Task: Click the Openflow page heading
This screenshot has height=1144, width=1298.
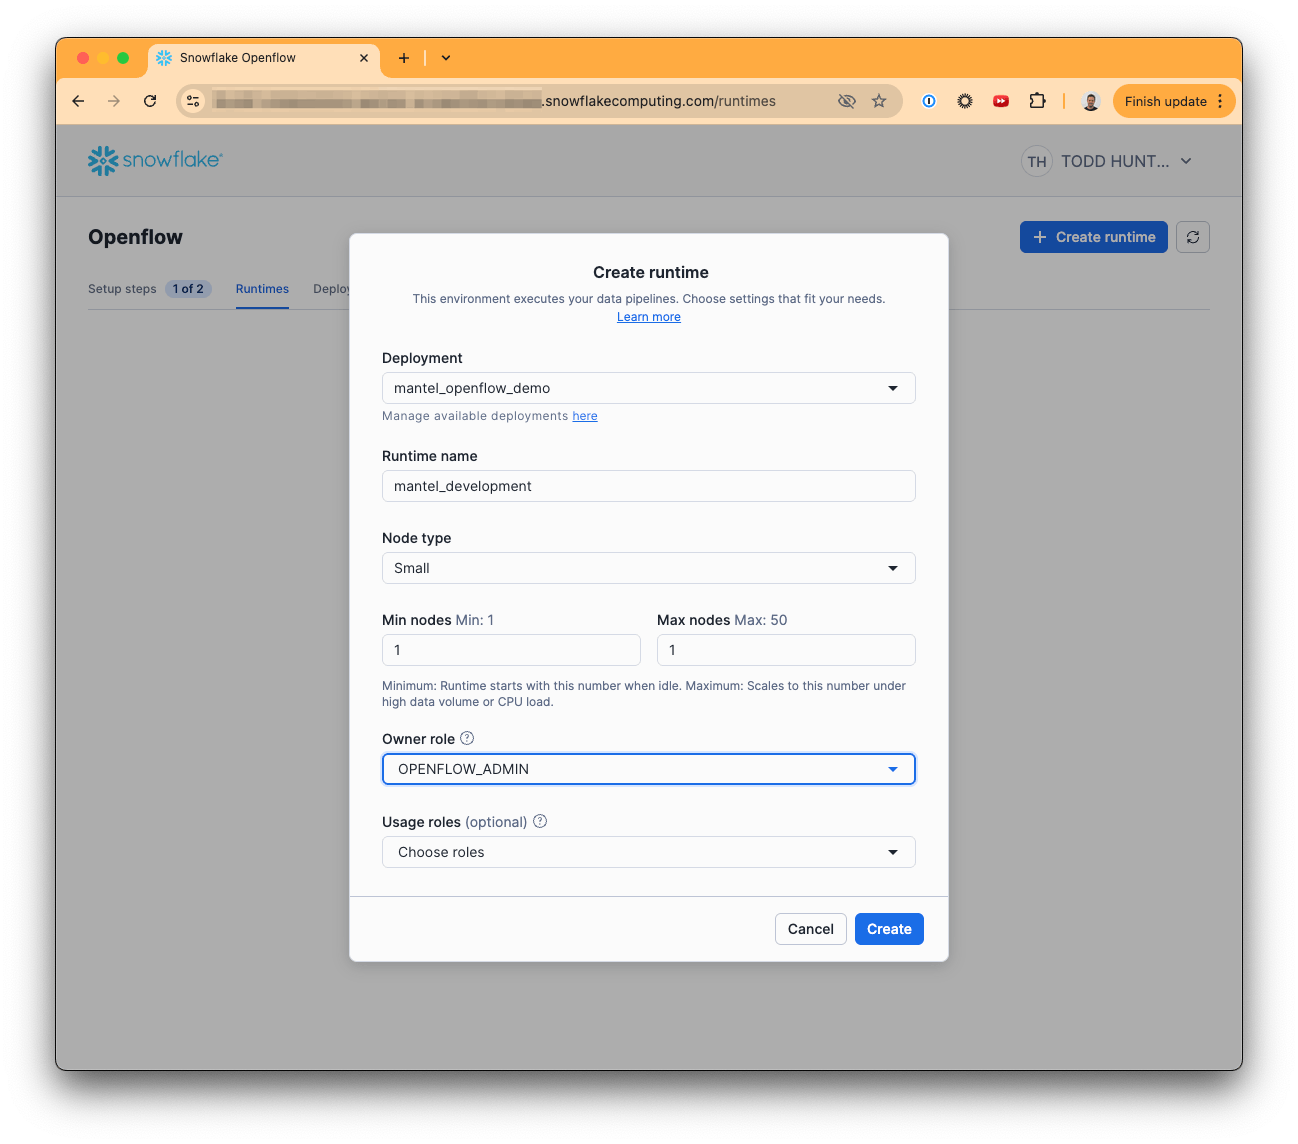Action: 135,237
